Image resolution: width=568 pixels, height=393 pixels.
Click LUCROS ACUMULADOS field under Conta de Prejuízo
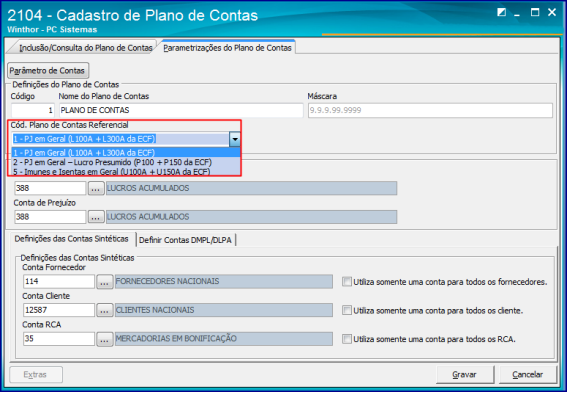pos(251,217)
